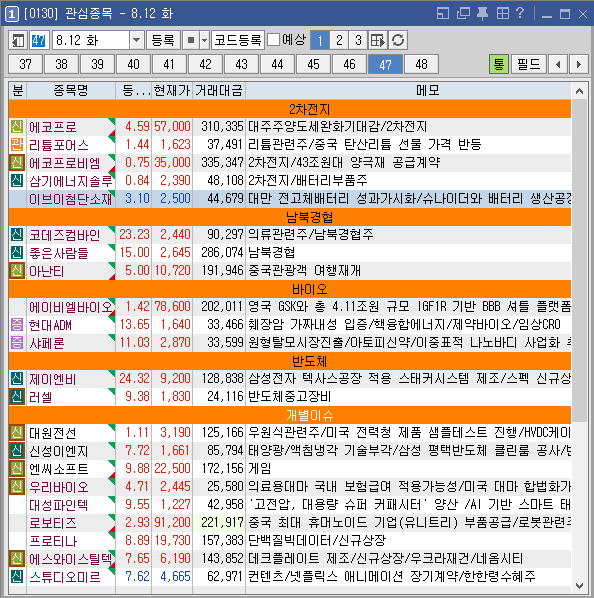Click the 221,917 trading value cell

pos(219,523)
